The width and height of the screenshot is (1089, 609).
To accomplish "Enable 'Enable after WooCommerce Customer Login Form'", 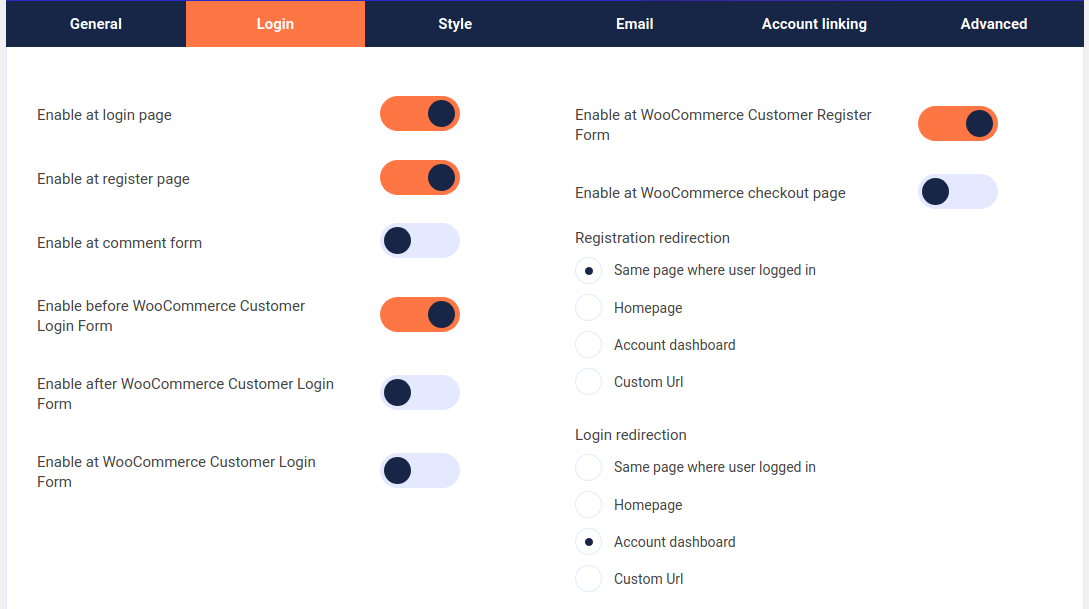I will click(419, 392).
